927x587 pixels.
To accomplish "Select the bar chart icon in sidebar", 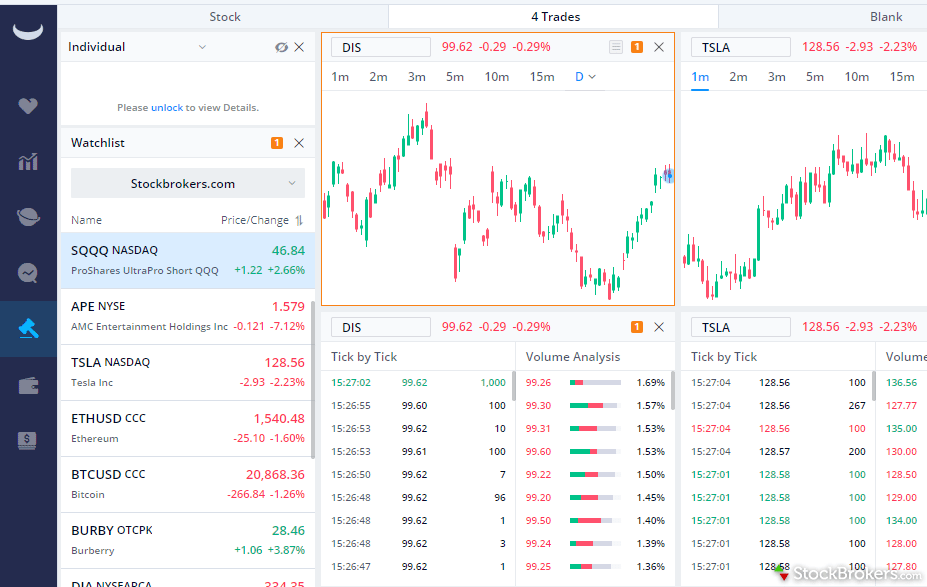I will 27,161.
